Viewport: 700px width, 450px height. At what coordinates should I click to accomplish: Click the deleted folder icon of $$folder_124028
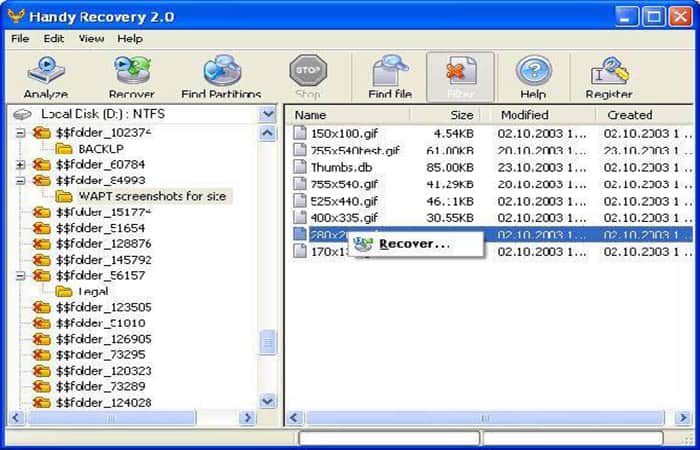pos(42,402)
